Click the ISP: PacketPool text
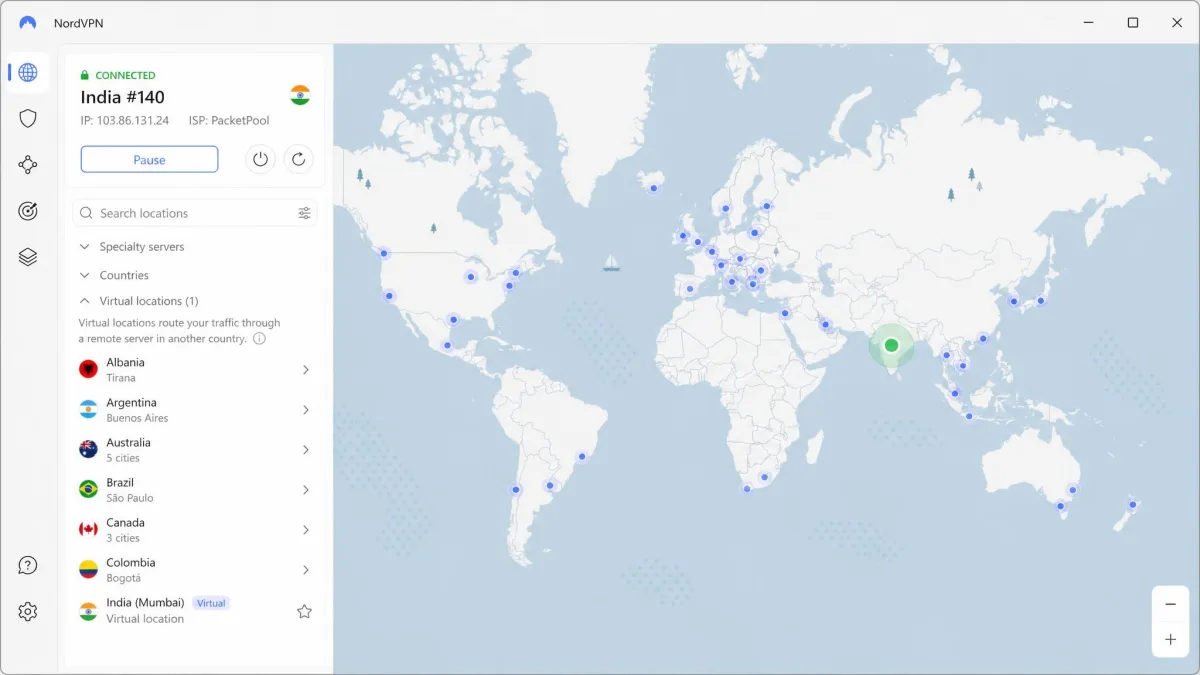This screenshot has height=675, width=1200. [229, 120]
